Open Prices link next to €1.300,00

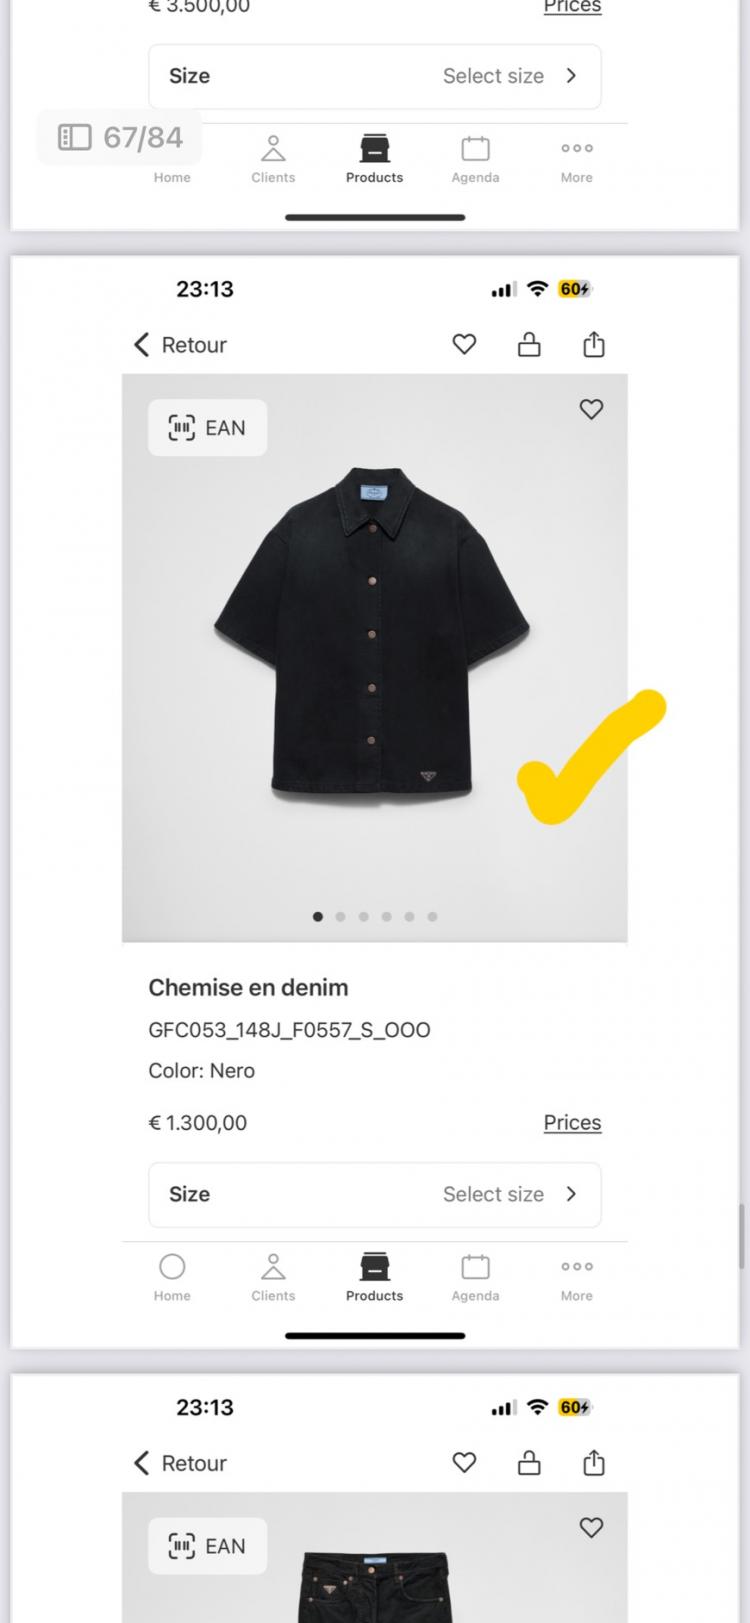[x=572, y=1123]
